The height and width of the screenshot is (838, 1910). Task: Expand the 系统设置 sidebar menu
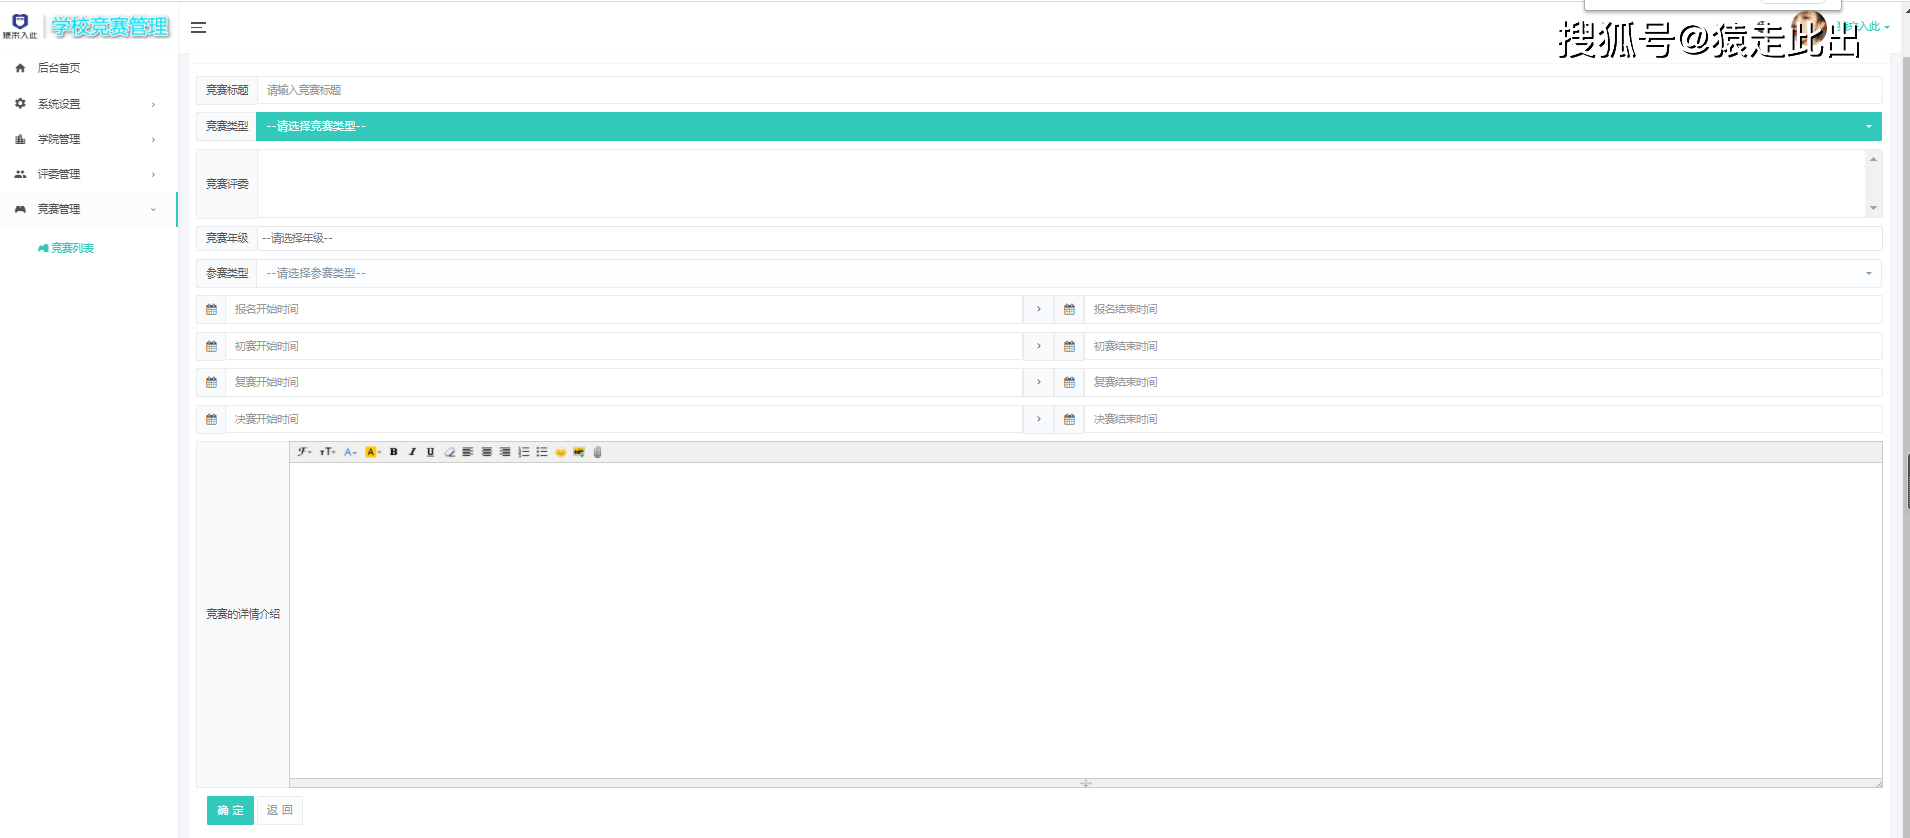pos(85,104)
